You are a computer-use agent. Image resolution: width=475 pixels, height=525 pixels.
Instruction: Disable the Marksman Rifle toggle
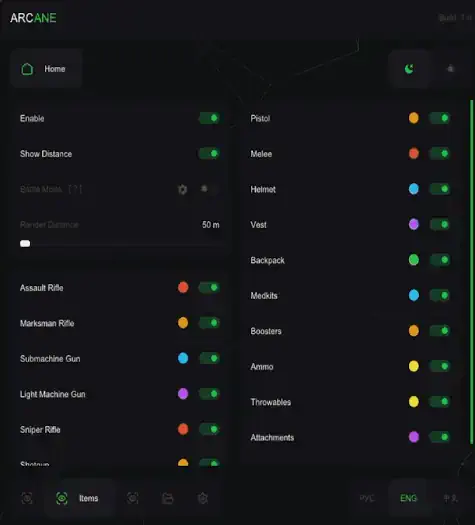point(209,323)
